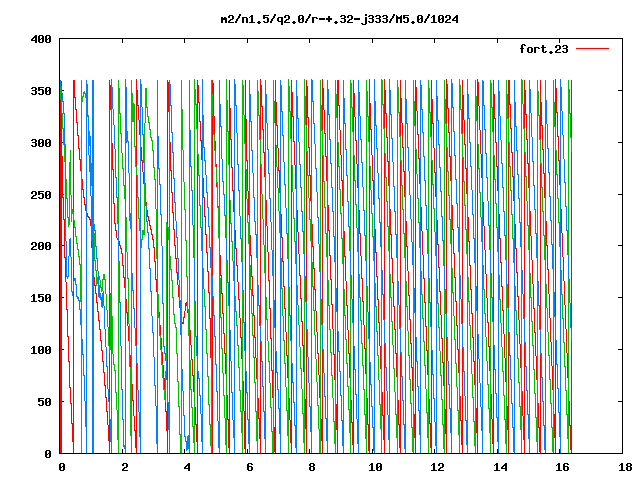Click the y-axis label 200
This screenshot has height=480, width=640.
coord(41,246)
